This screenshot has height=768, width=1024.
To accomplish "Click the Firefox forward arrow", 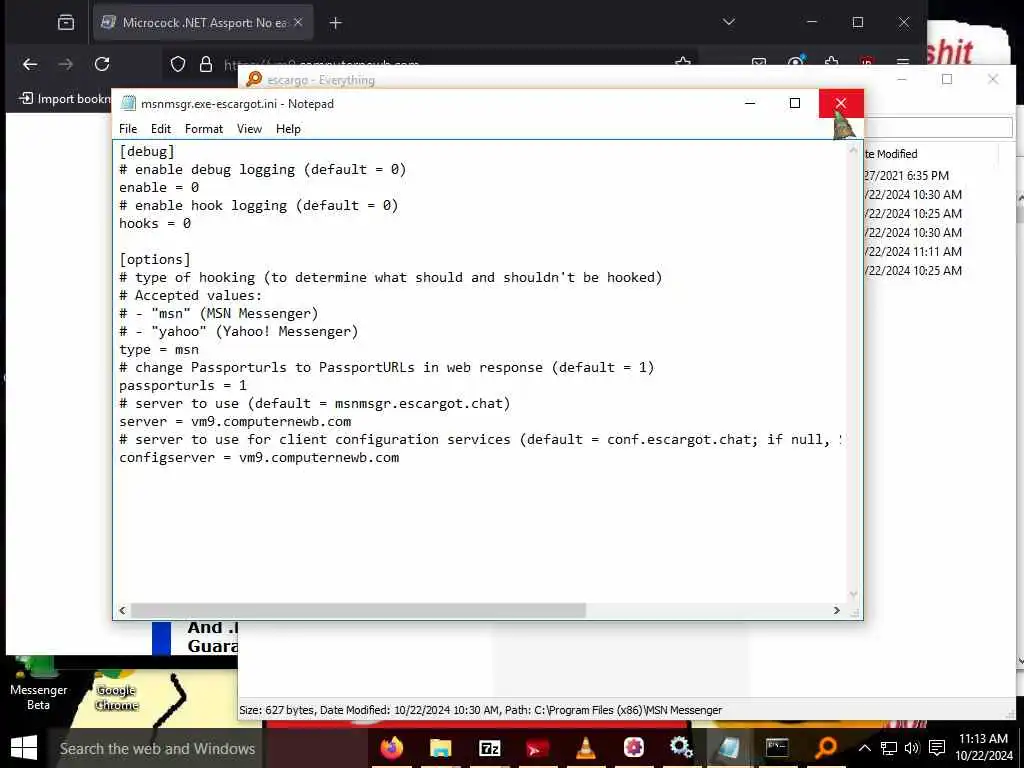I will pos(66,64).
